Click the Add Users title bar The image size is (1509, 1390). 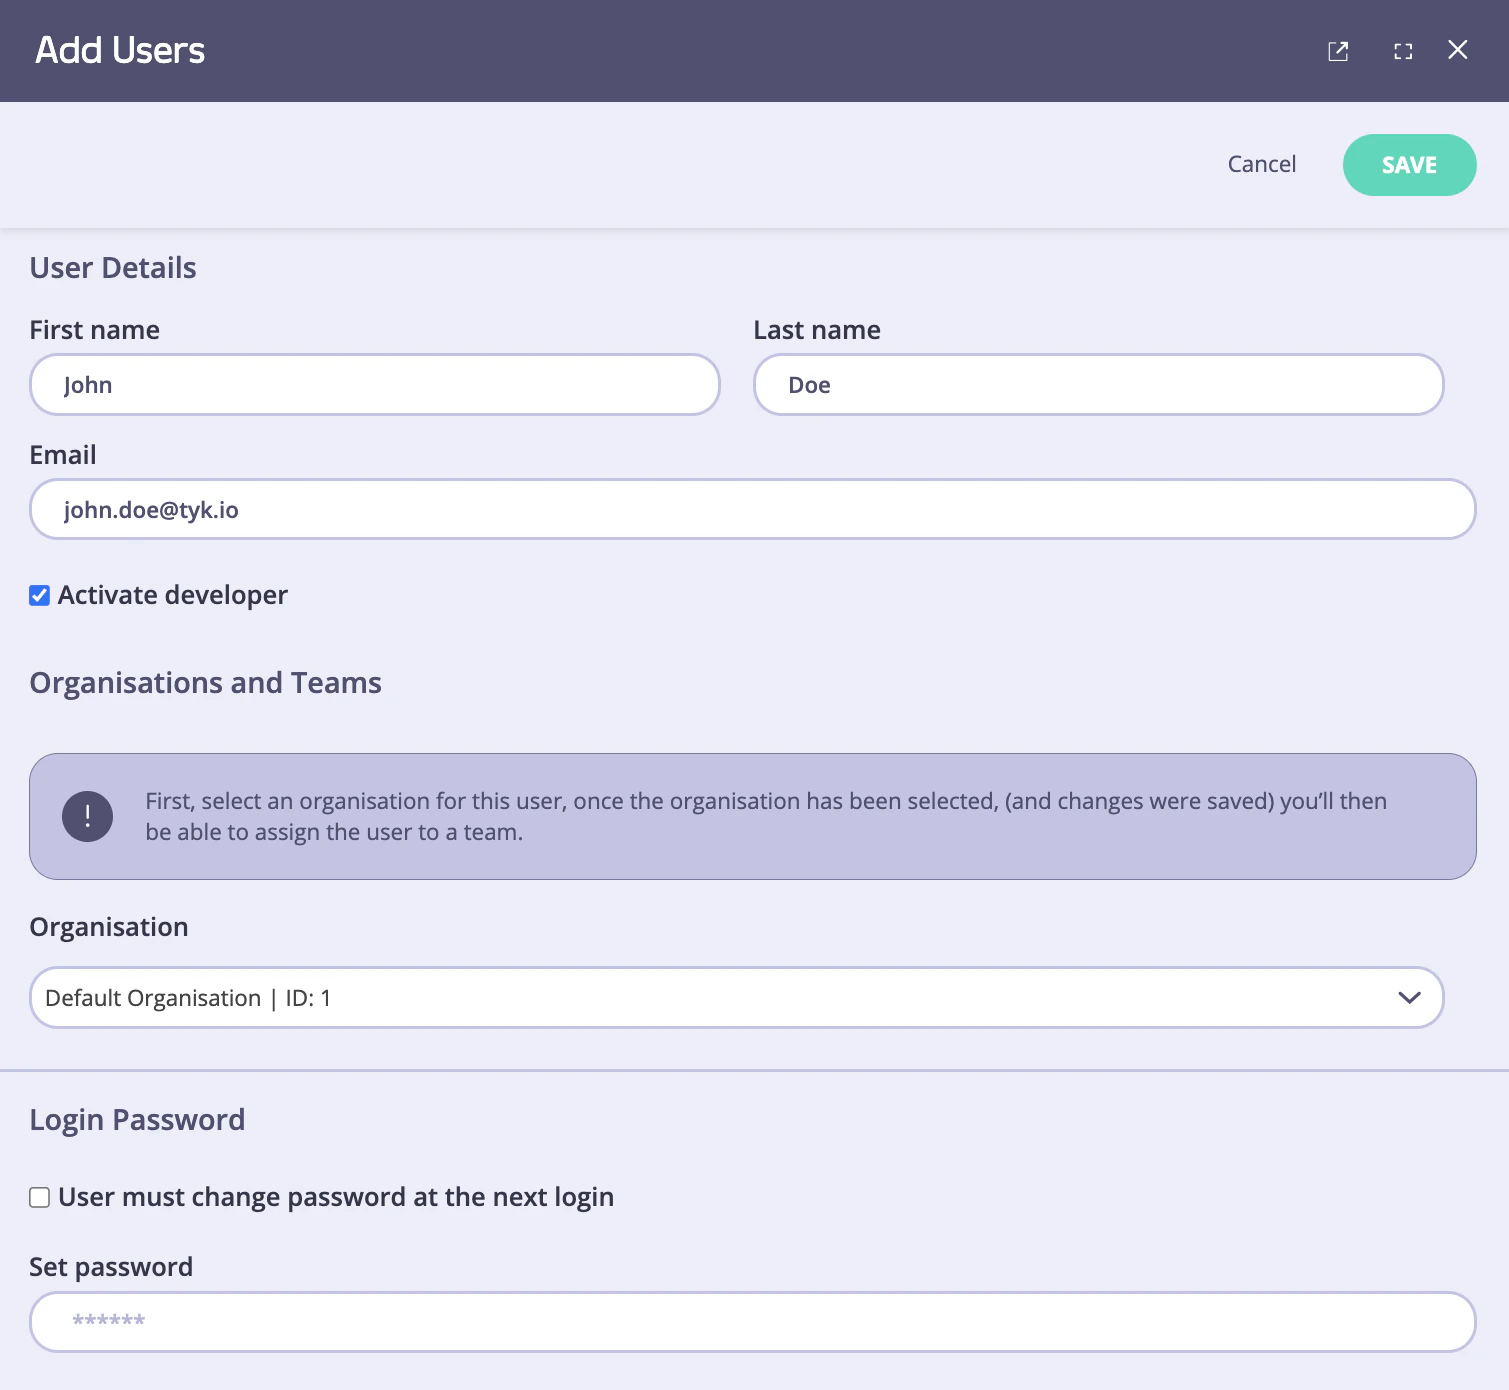(121, 50)
